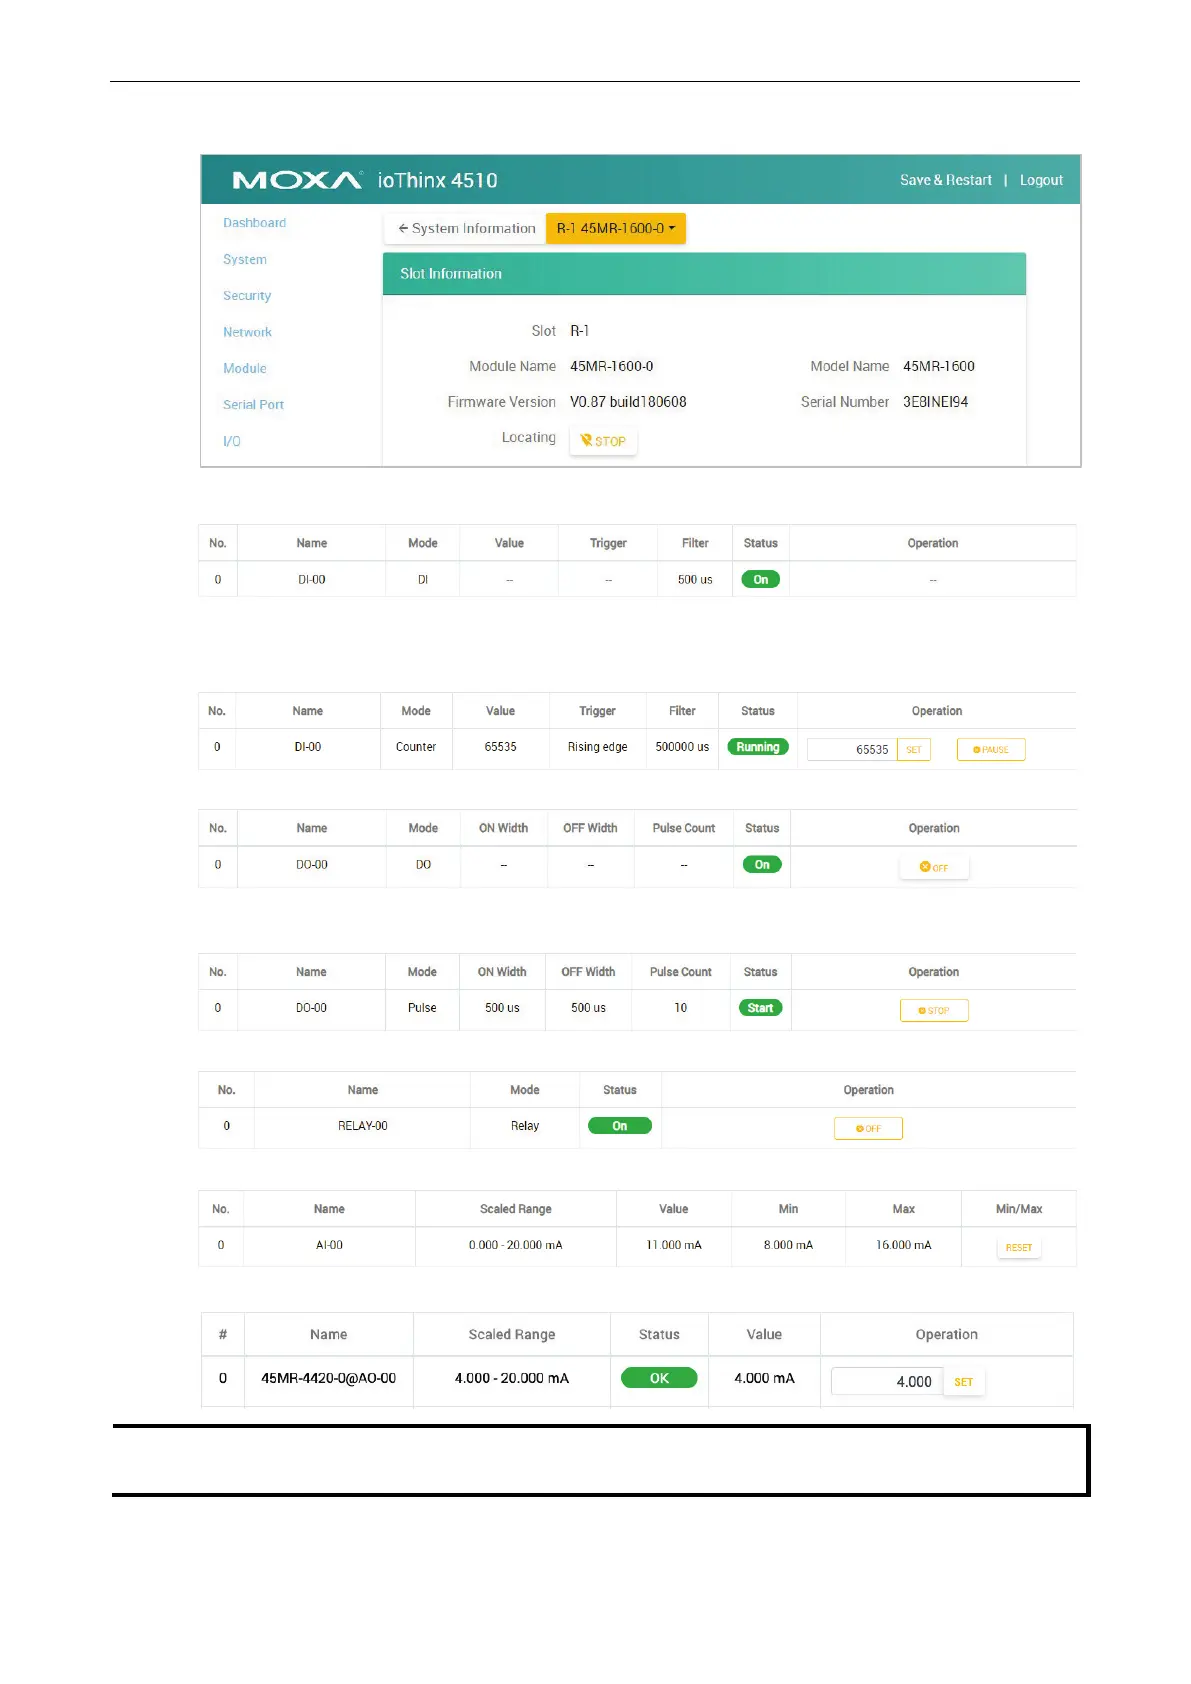
Task: Click the 'Counter' mode cell
Action: (x=416, y=747)
